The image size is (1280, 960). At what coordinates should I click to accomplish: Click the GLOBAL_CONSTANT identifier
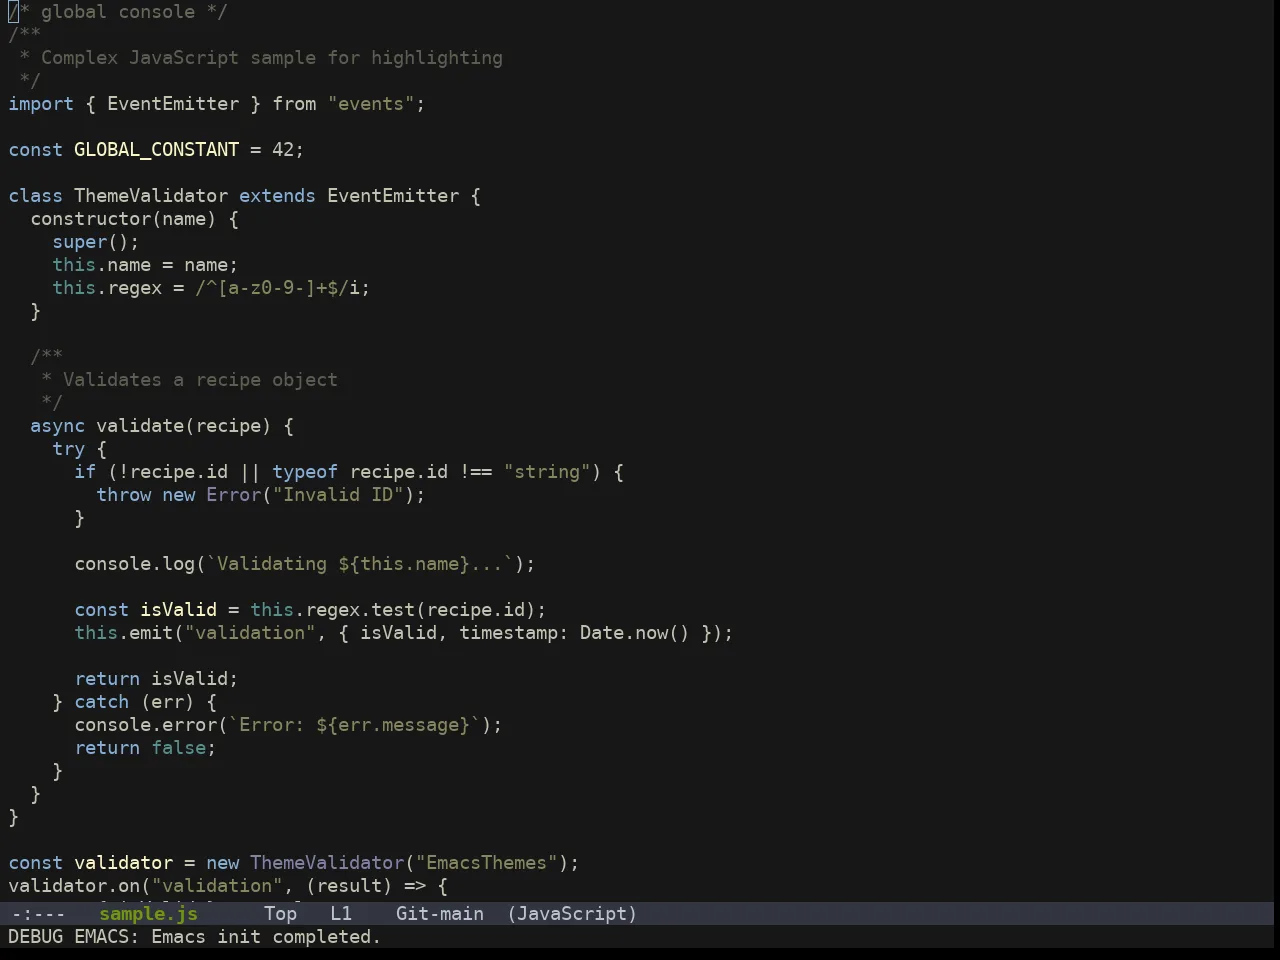157,150
